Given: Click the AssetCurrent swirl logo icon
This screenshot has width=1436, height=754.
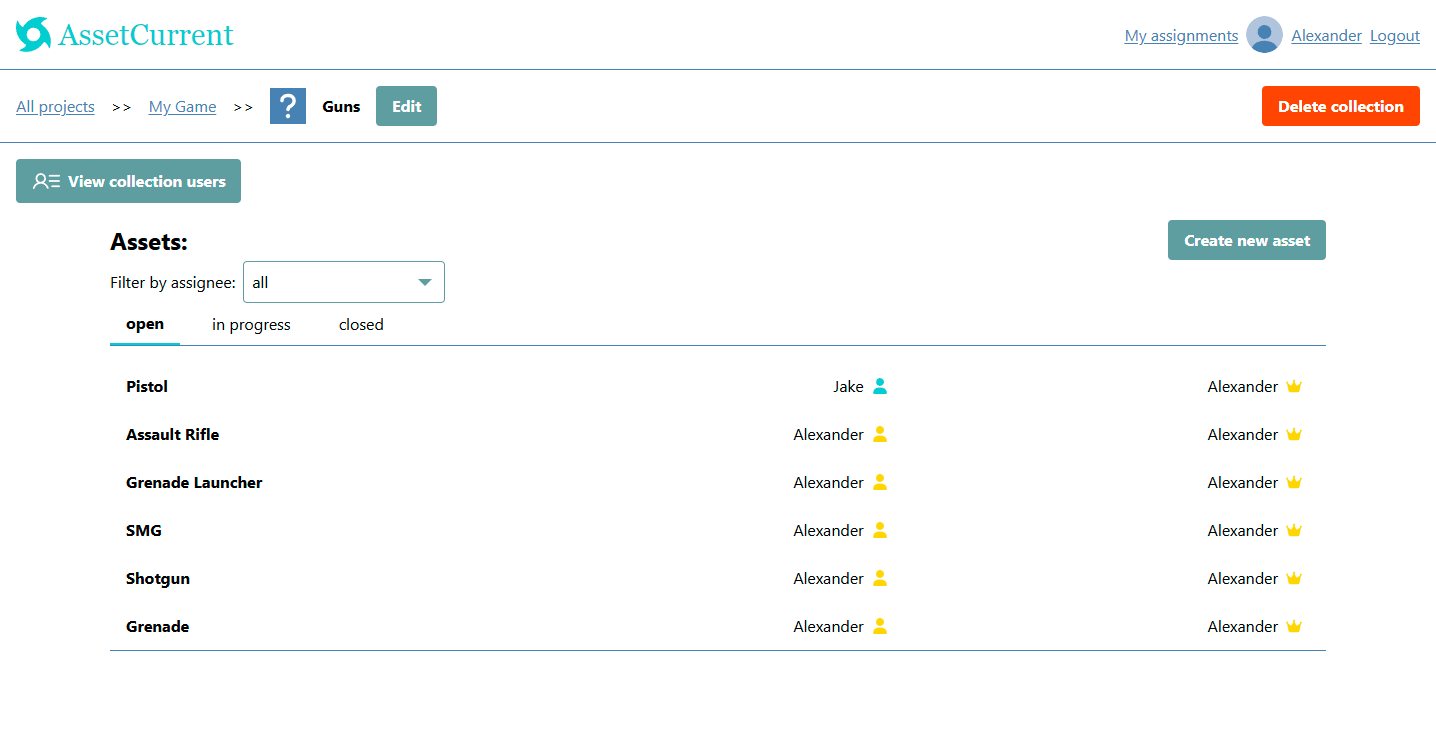Looking at the screenshot, I should [33, 35].
